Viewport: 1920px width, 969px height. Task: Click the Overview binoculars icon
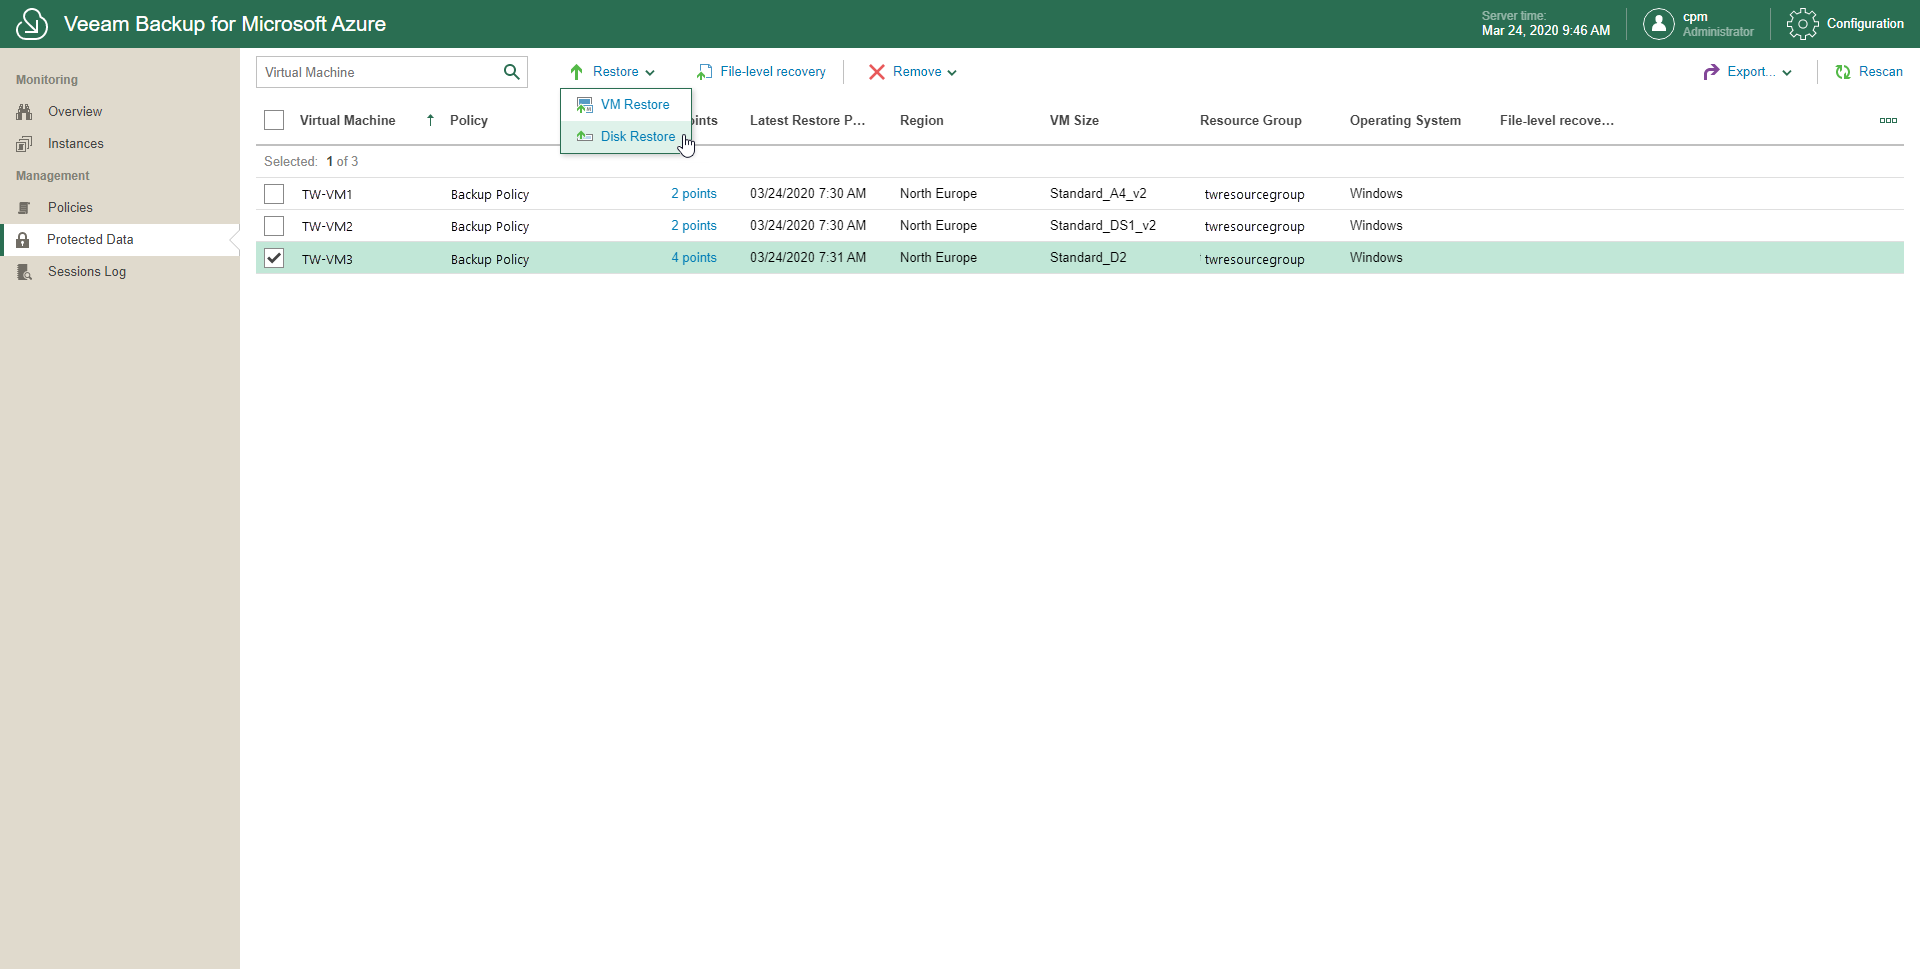(x=25, y=112)
